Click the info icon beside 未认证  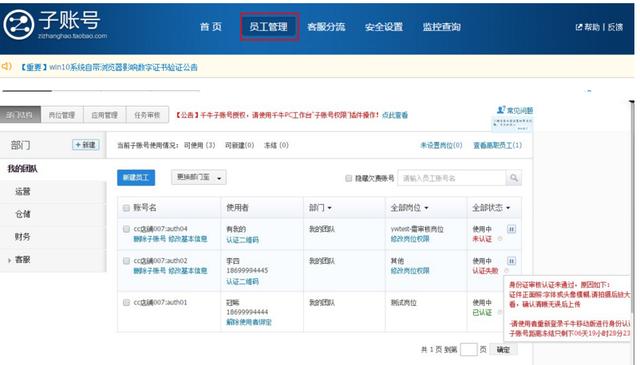click(x=500, y=239)
